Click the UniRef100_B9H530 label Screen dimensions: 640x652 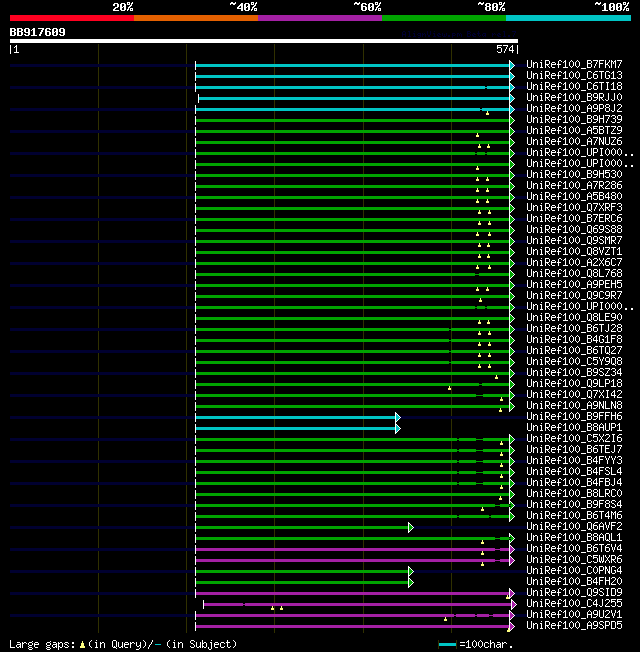(574, 175)
